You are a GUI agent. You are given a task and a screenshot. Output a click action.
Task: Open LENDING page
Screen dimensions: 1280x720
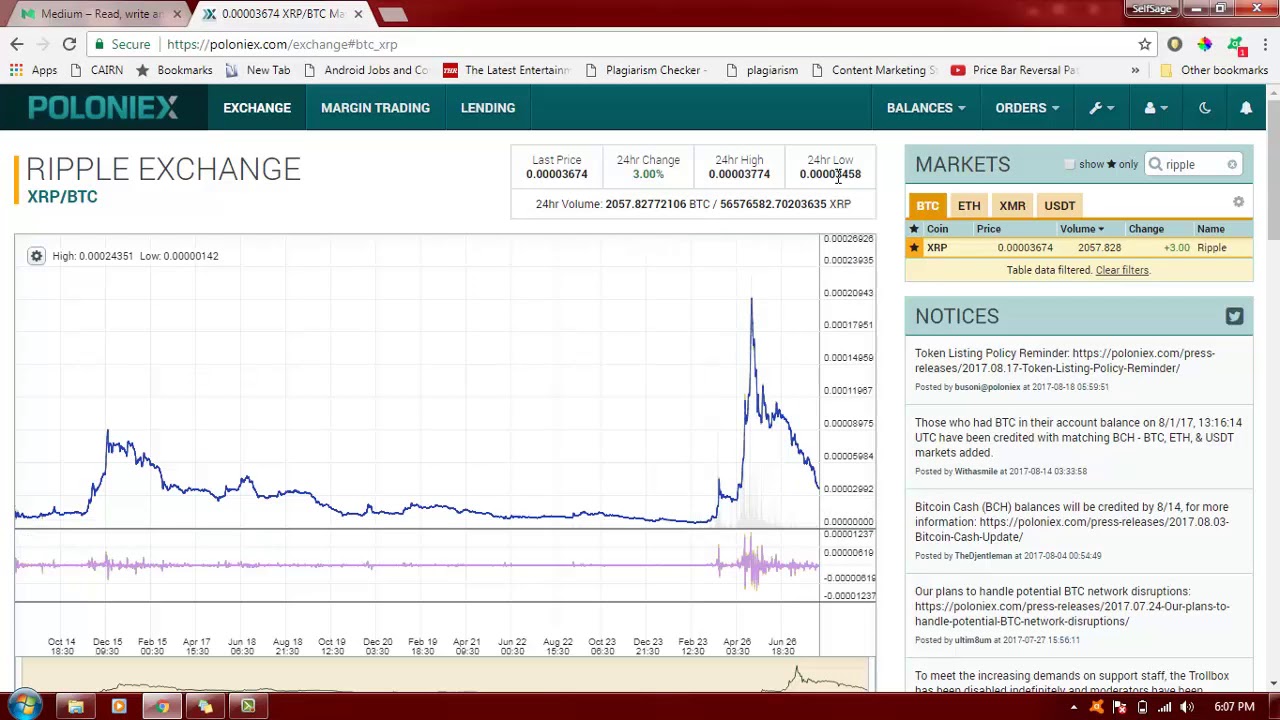[488, 108]
